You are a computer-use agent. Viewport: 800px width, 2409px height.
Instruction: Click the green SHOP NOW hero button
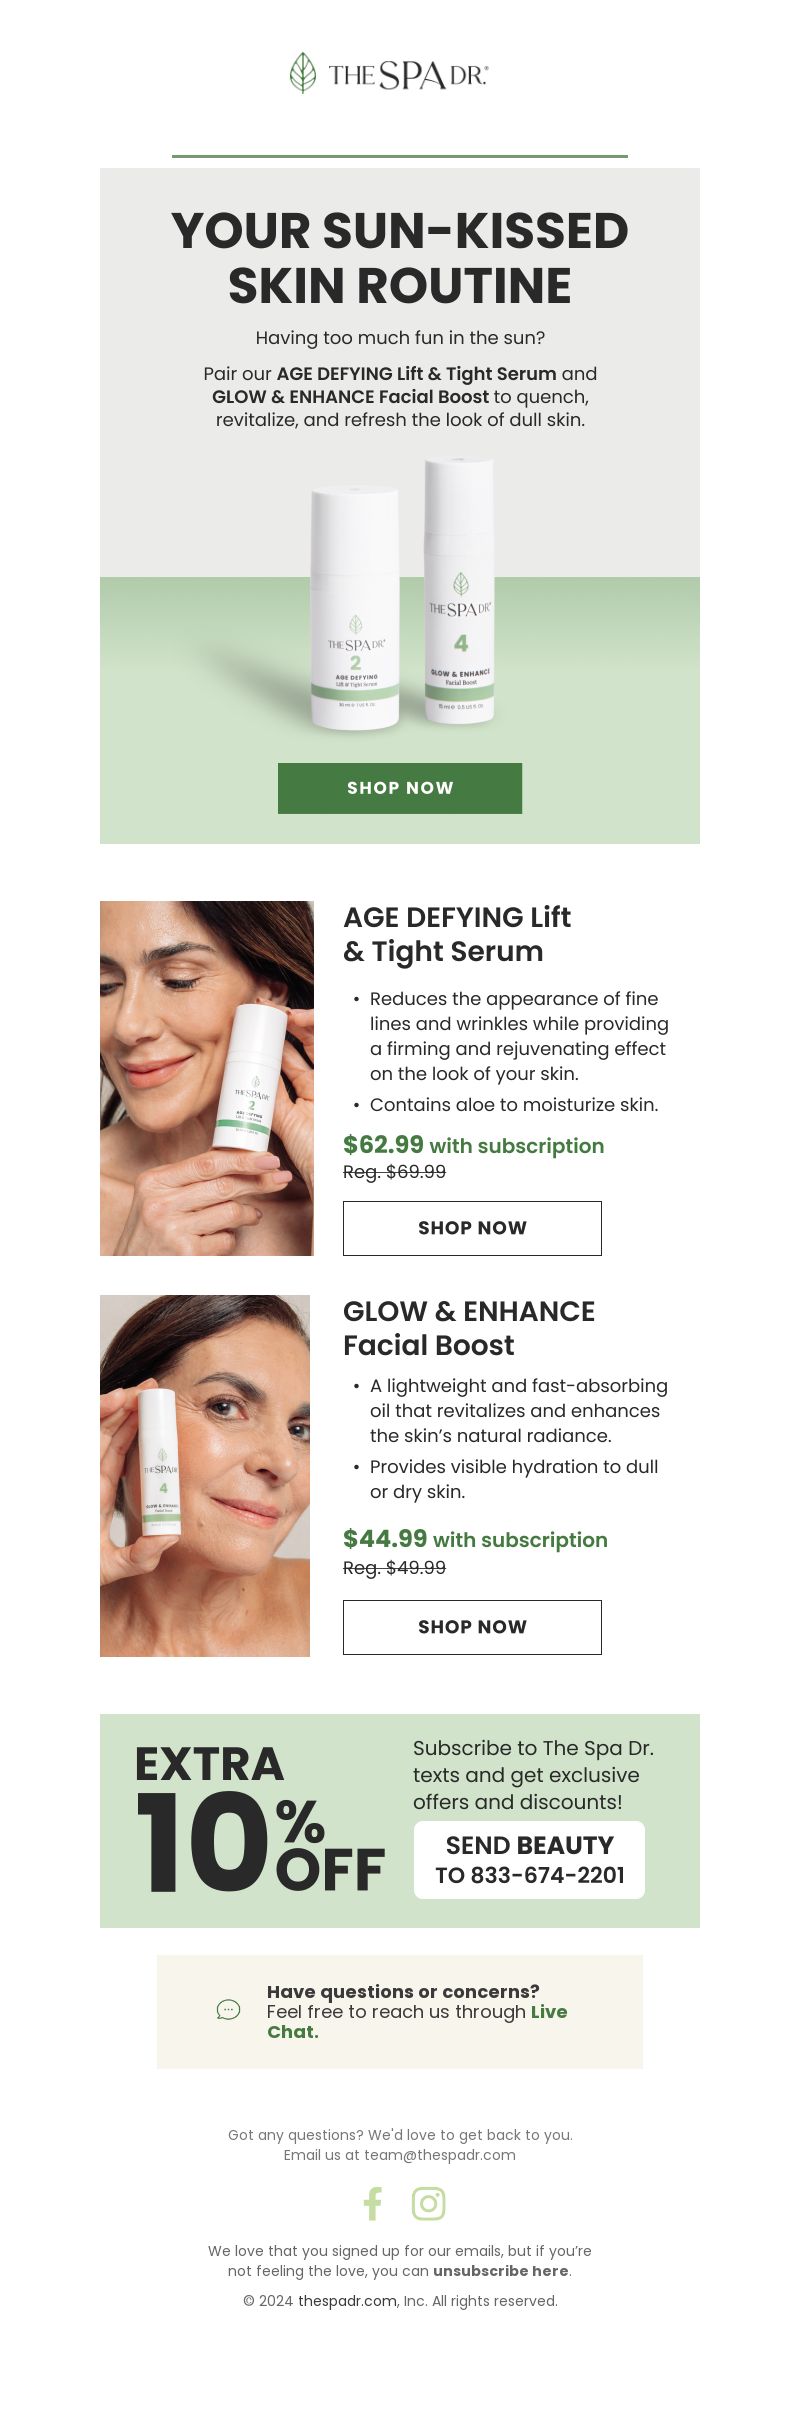pos(400,788)
